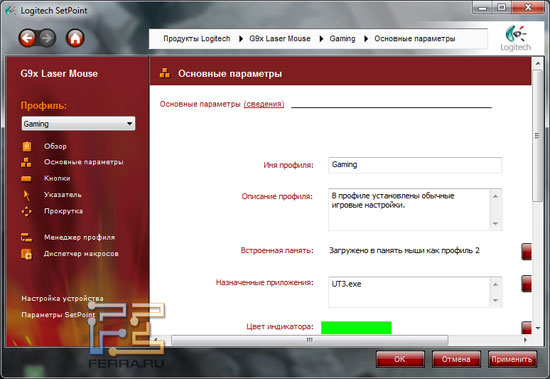Screen dimensions: 550x379
Task: Click the Основные параметры sidebar icon
Action: [26, 162]
